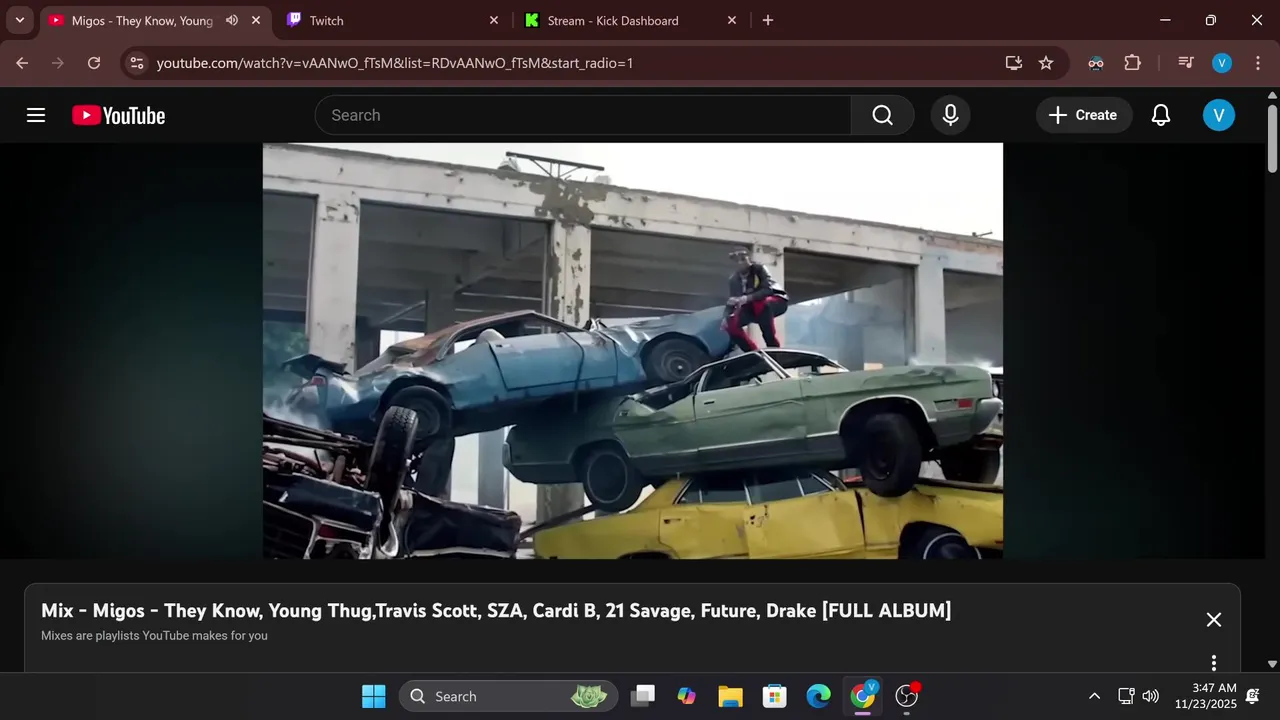This screenshot has height=720, width=1280.
Task: Select the Migos YouTube tab
Action: (x=140, y=20)
